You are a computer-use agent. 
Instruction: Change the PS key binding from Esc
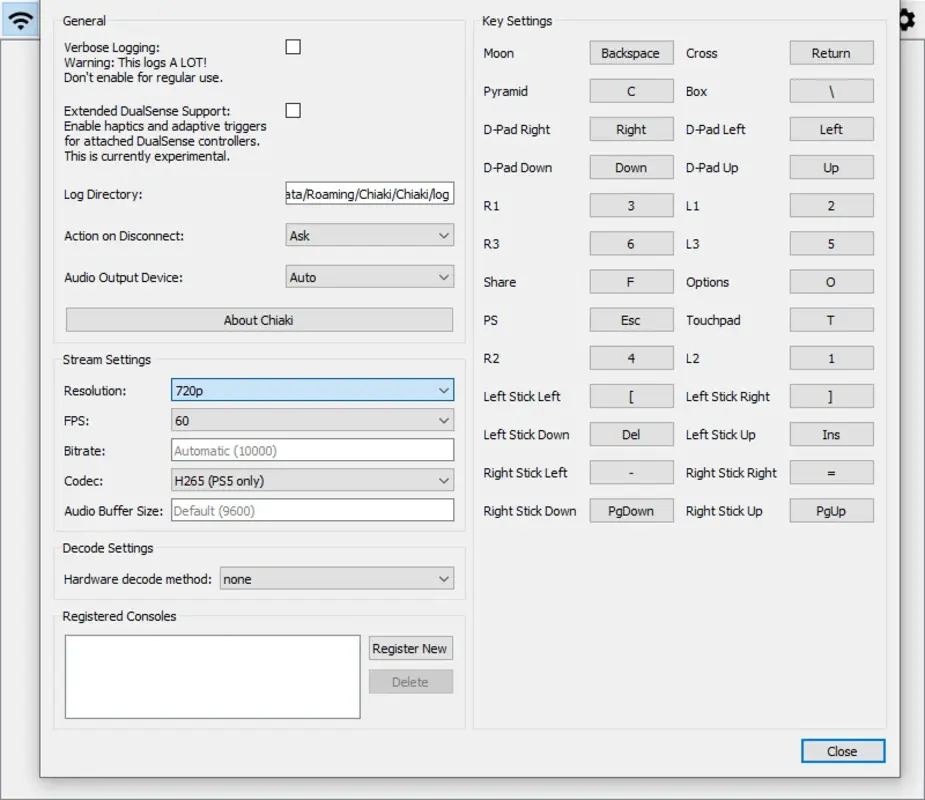coord(631,319)
